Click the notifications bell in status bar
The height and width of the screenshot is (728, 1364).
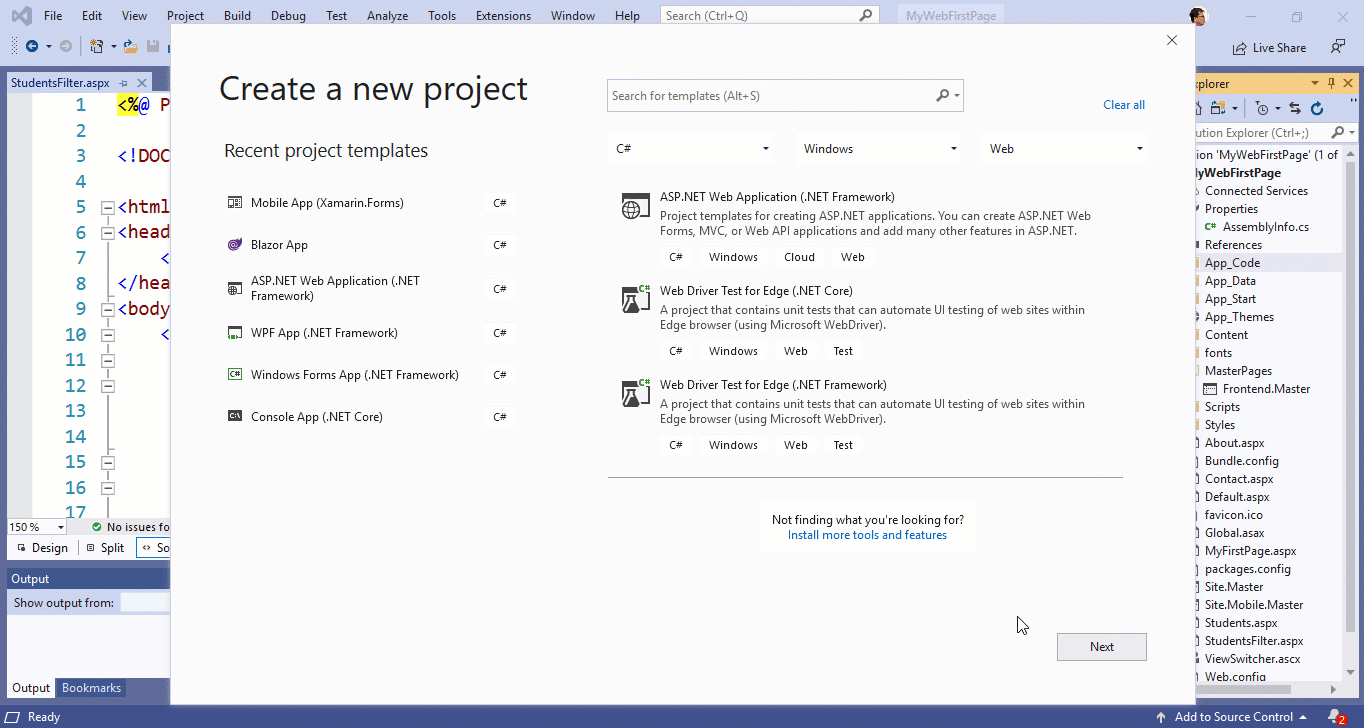point(1335,717)
